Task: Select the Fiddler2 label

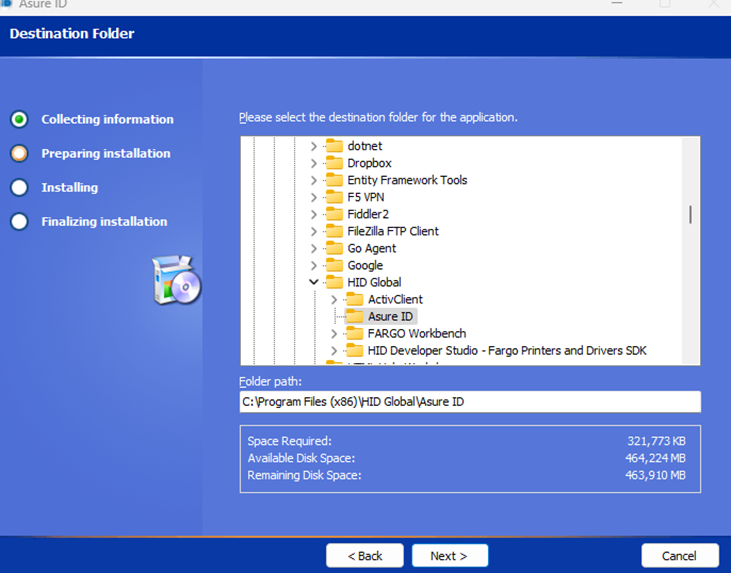Action: coord(368,214)
